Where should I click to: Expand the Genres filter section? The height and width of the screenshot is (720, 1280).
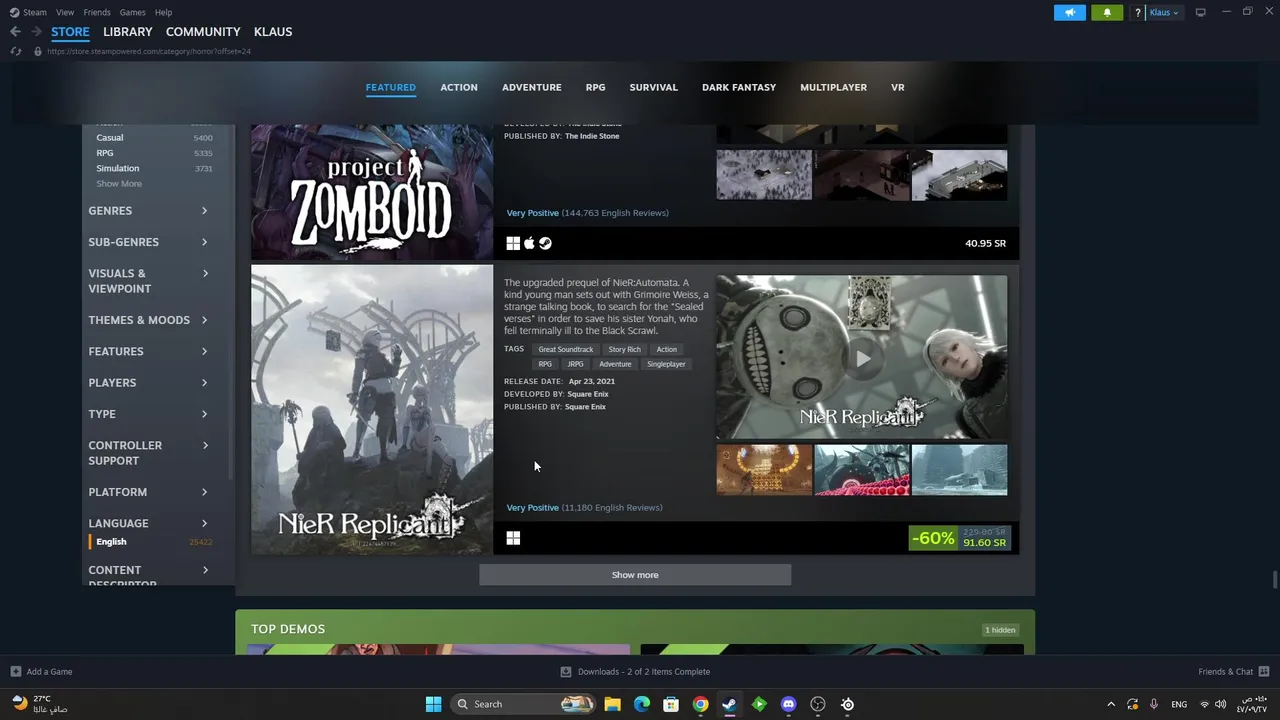pos(148,211)
